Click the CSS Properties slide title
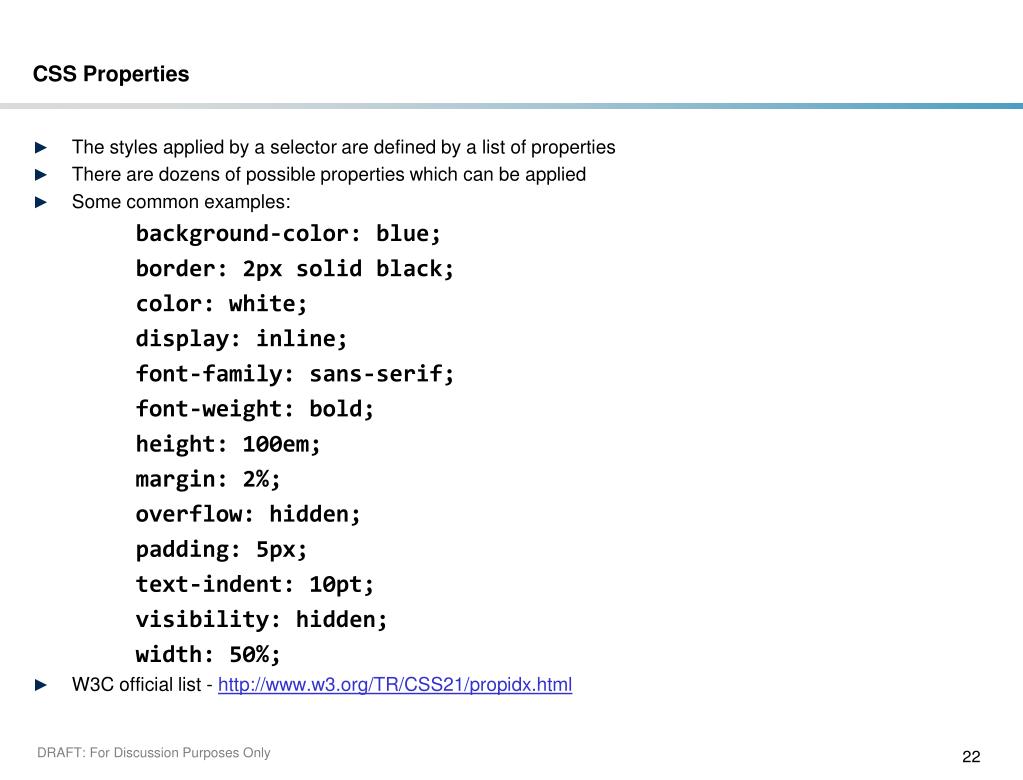Screen dimensions: 1023x780 tap(111, 74)
